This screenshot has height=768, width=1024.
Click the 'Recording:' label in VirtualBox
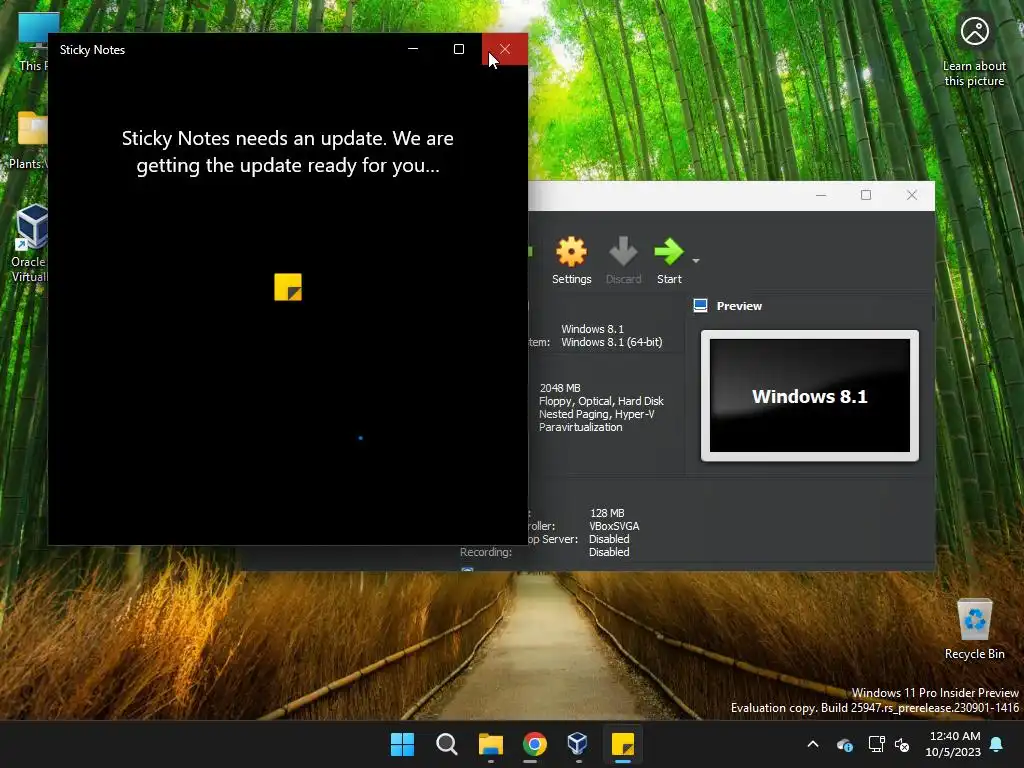486,552
